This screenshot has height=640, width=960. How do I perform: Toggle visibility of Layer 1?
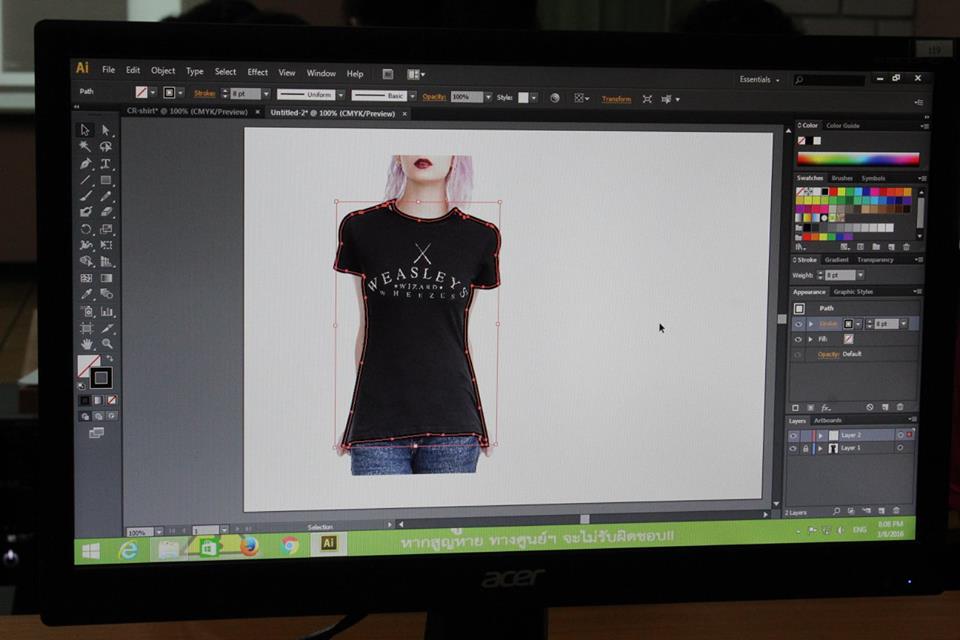click(794, 449)
